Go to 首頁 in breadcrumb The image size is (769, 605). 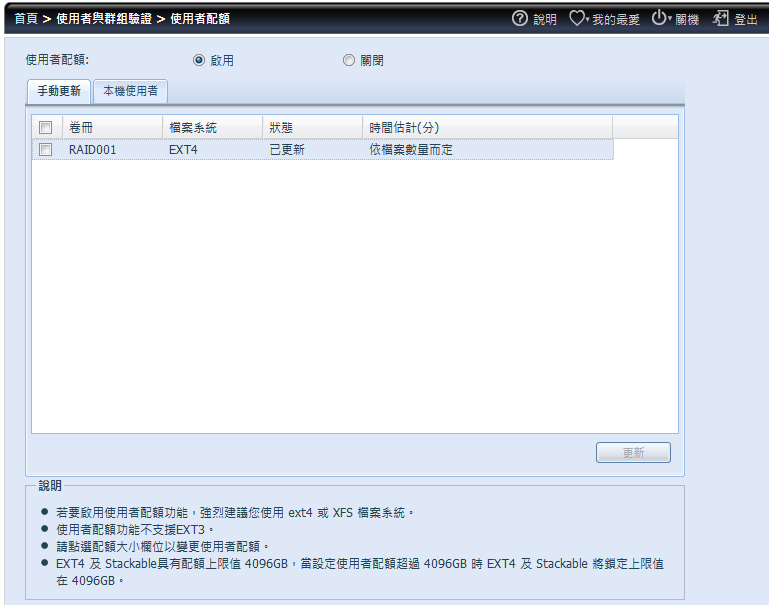click(x=26, y=19)
